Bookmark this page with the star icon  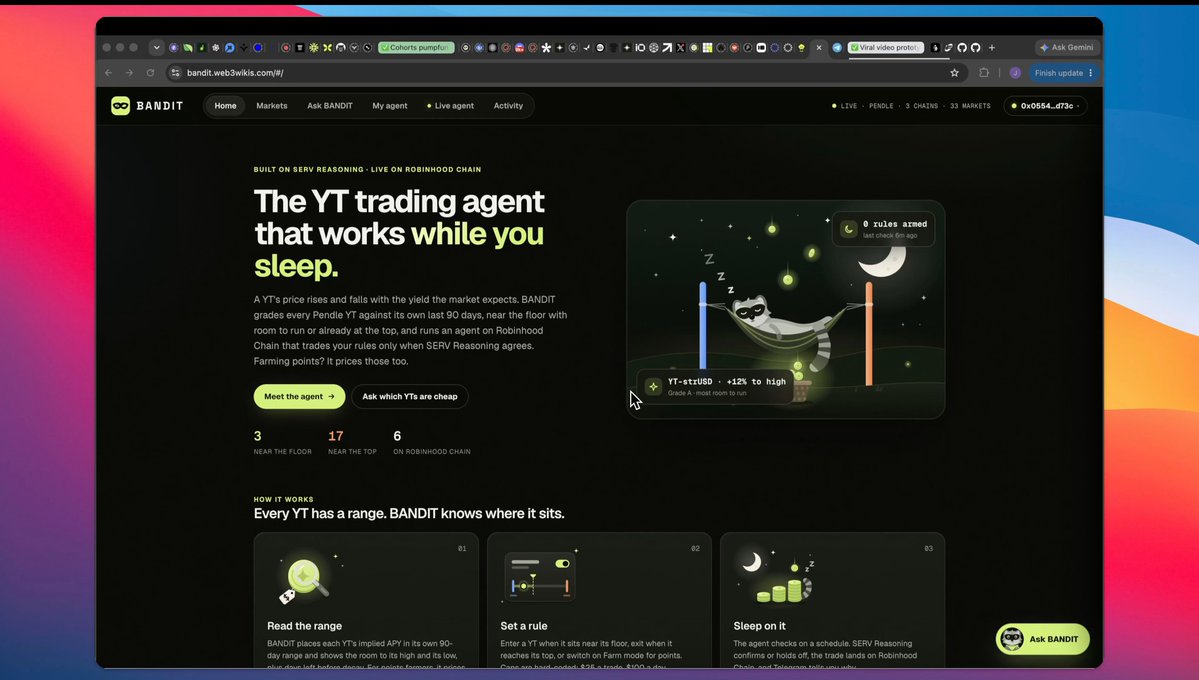(x=954, y=73)
